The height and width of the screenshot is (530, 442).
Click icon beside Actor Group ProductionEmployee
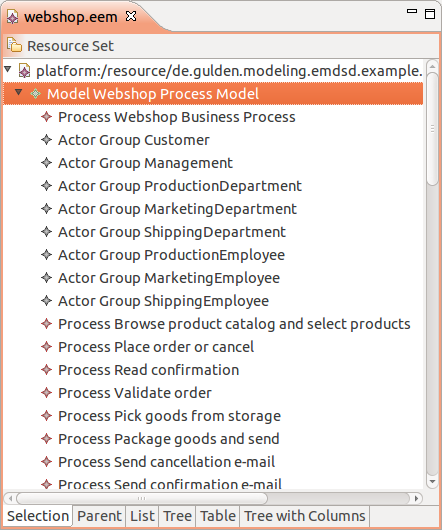(46, 255)
